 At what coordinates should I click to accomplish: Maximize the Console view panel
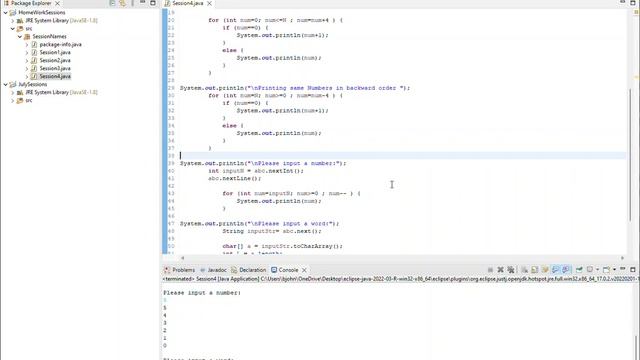point(633,270)
